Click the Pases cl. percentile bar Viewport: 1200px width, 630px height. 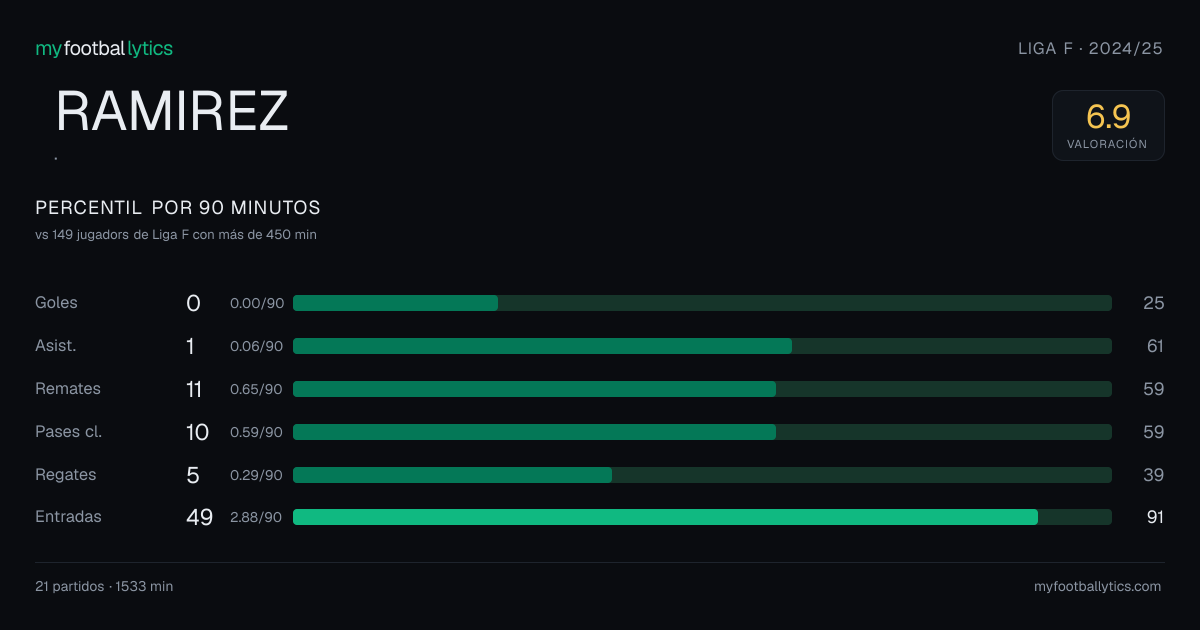click(702, 432)
